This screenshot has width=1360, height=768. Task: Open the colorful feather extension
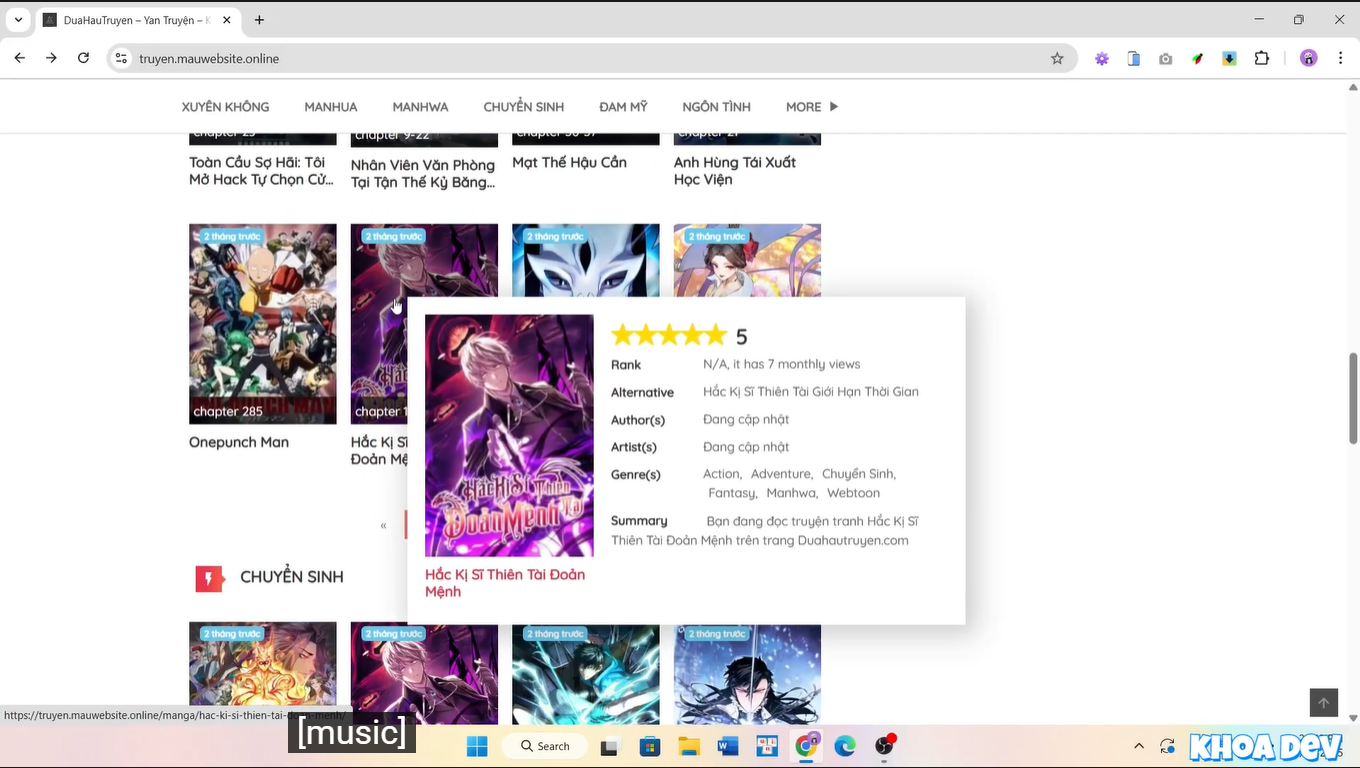[x=1198, y=58]
